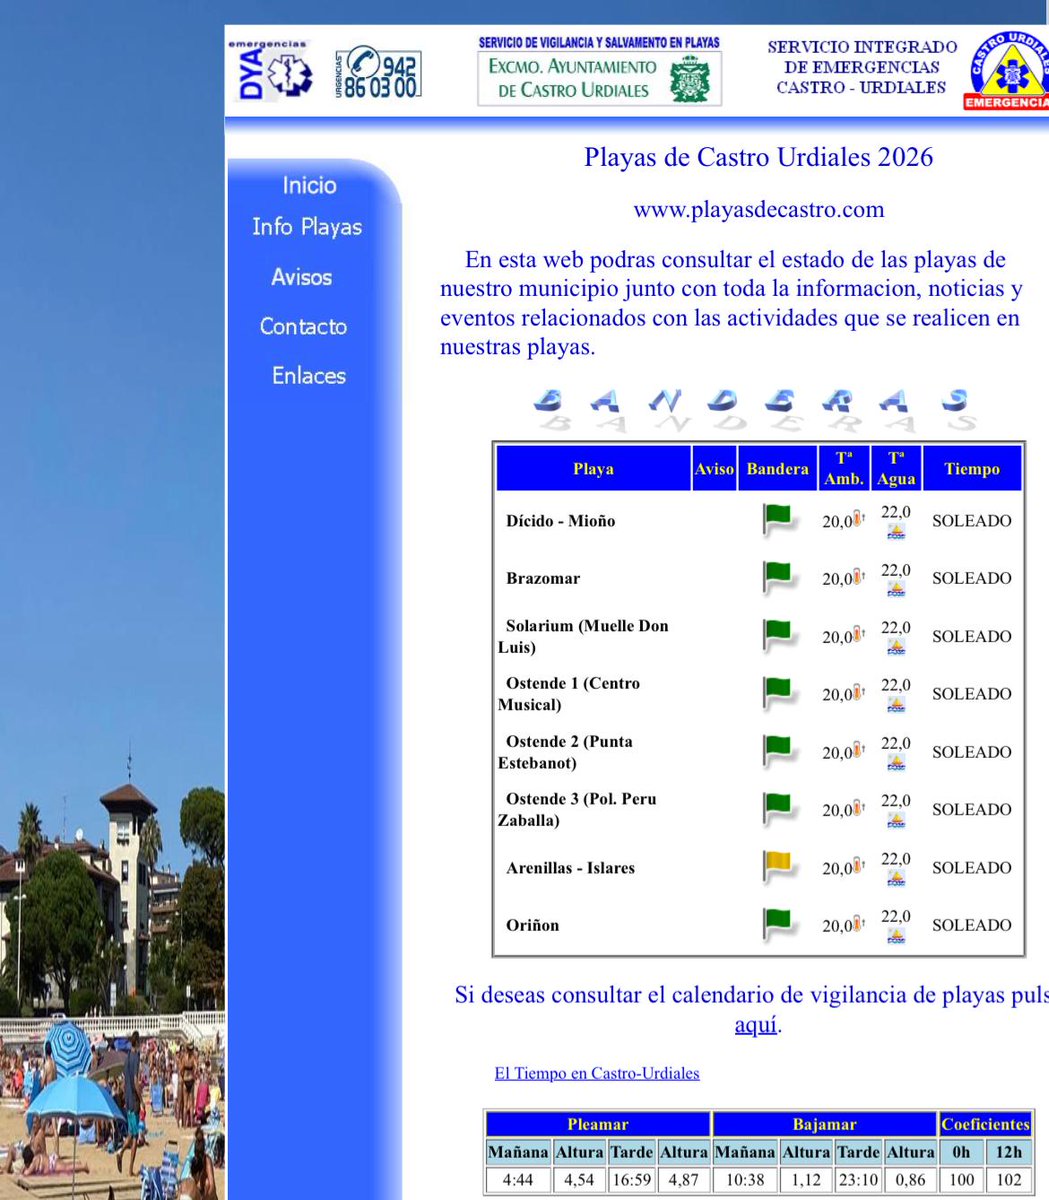Click the Playas de Castro Urdiales 2026 heading
The image size is (1049, 1200).
[758, 157]
